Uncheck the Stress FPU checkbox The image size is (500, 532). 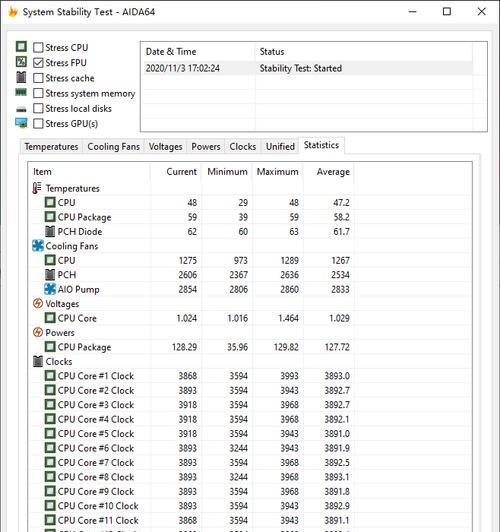(x=38, y=63)
